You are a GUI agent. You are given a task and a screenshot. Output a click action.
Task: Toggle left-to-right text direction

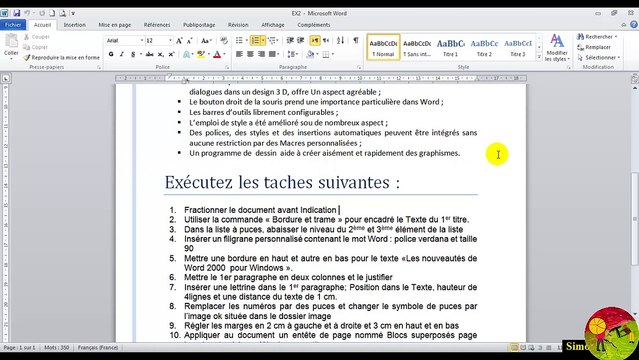[315, 40]
